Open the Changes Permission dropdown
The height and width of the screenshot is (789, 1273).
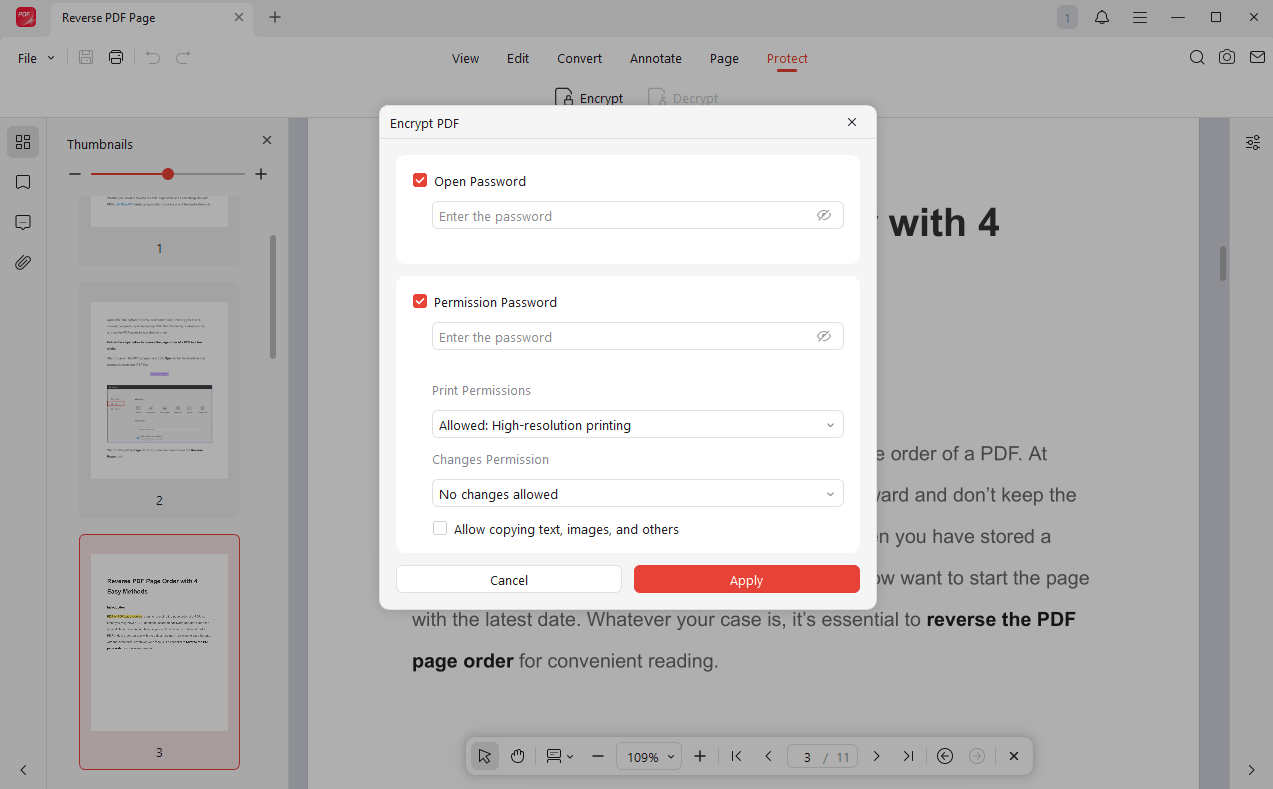pos(638,494)
